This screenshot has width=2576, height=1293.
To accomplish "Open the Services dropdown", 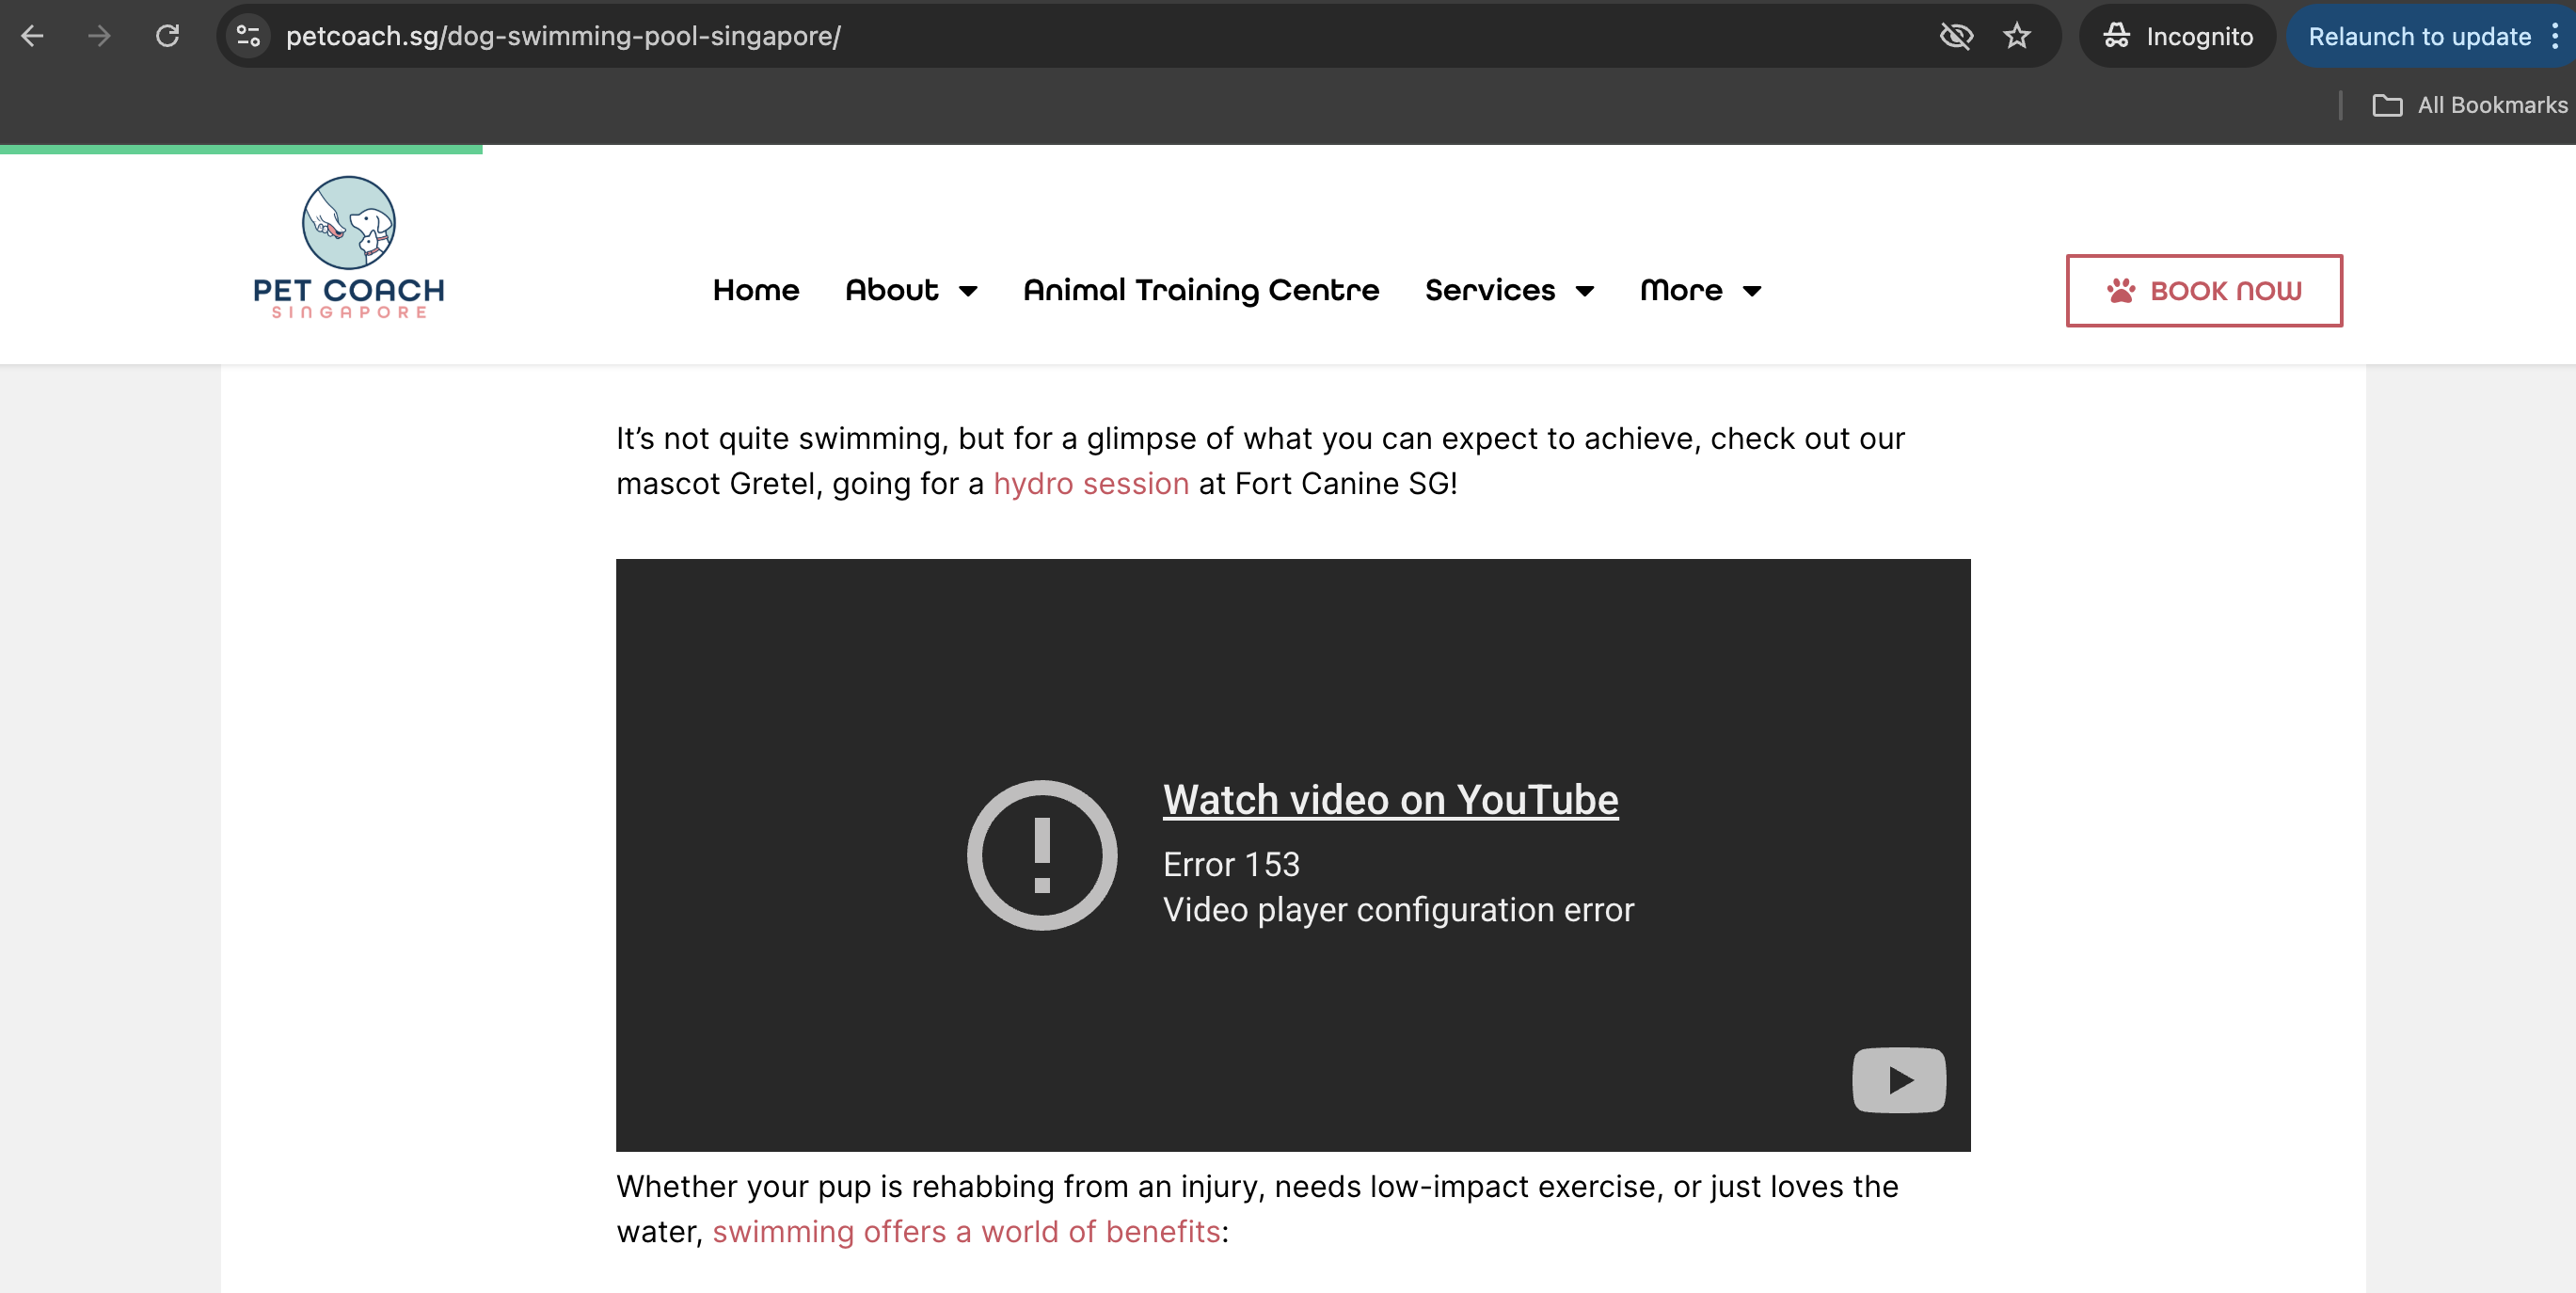I will 1508,290.
